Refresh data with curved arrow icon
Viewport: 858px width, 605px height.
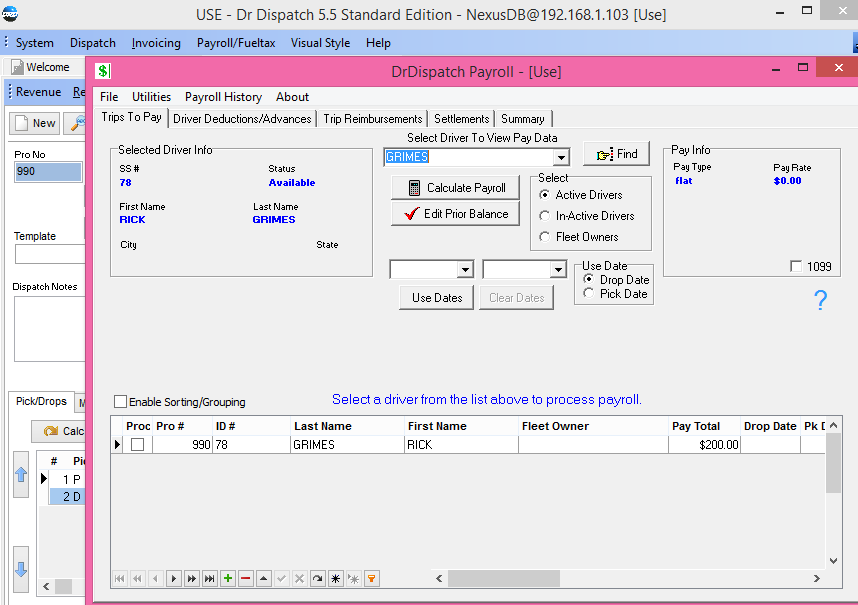point(317,578)
